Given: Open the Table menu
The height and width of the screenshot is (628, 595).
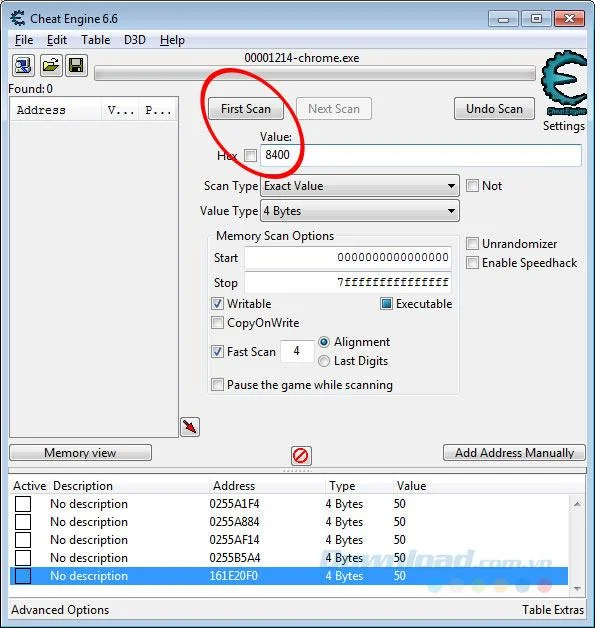Looking at the screenshot, I should pyautogui.click(x=95, y=40).
